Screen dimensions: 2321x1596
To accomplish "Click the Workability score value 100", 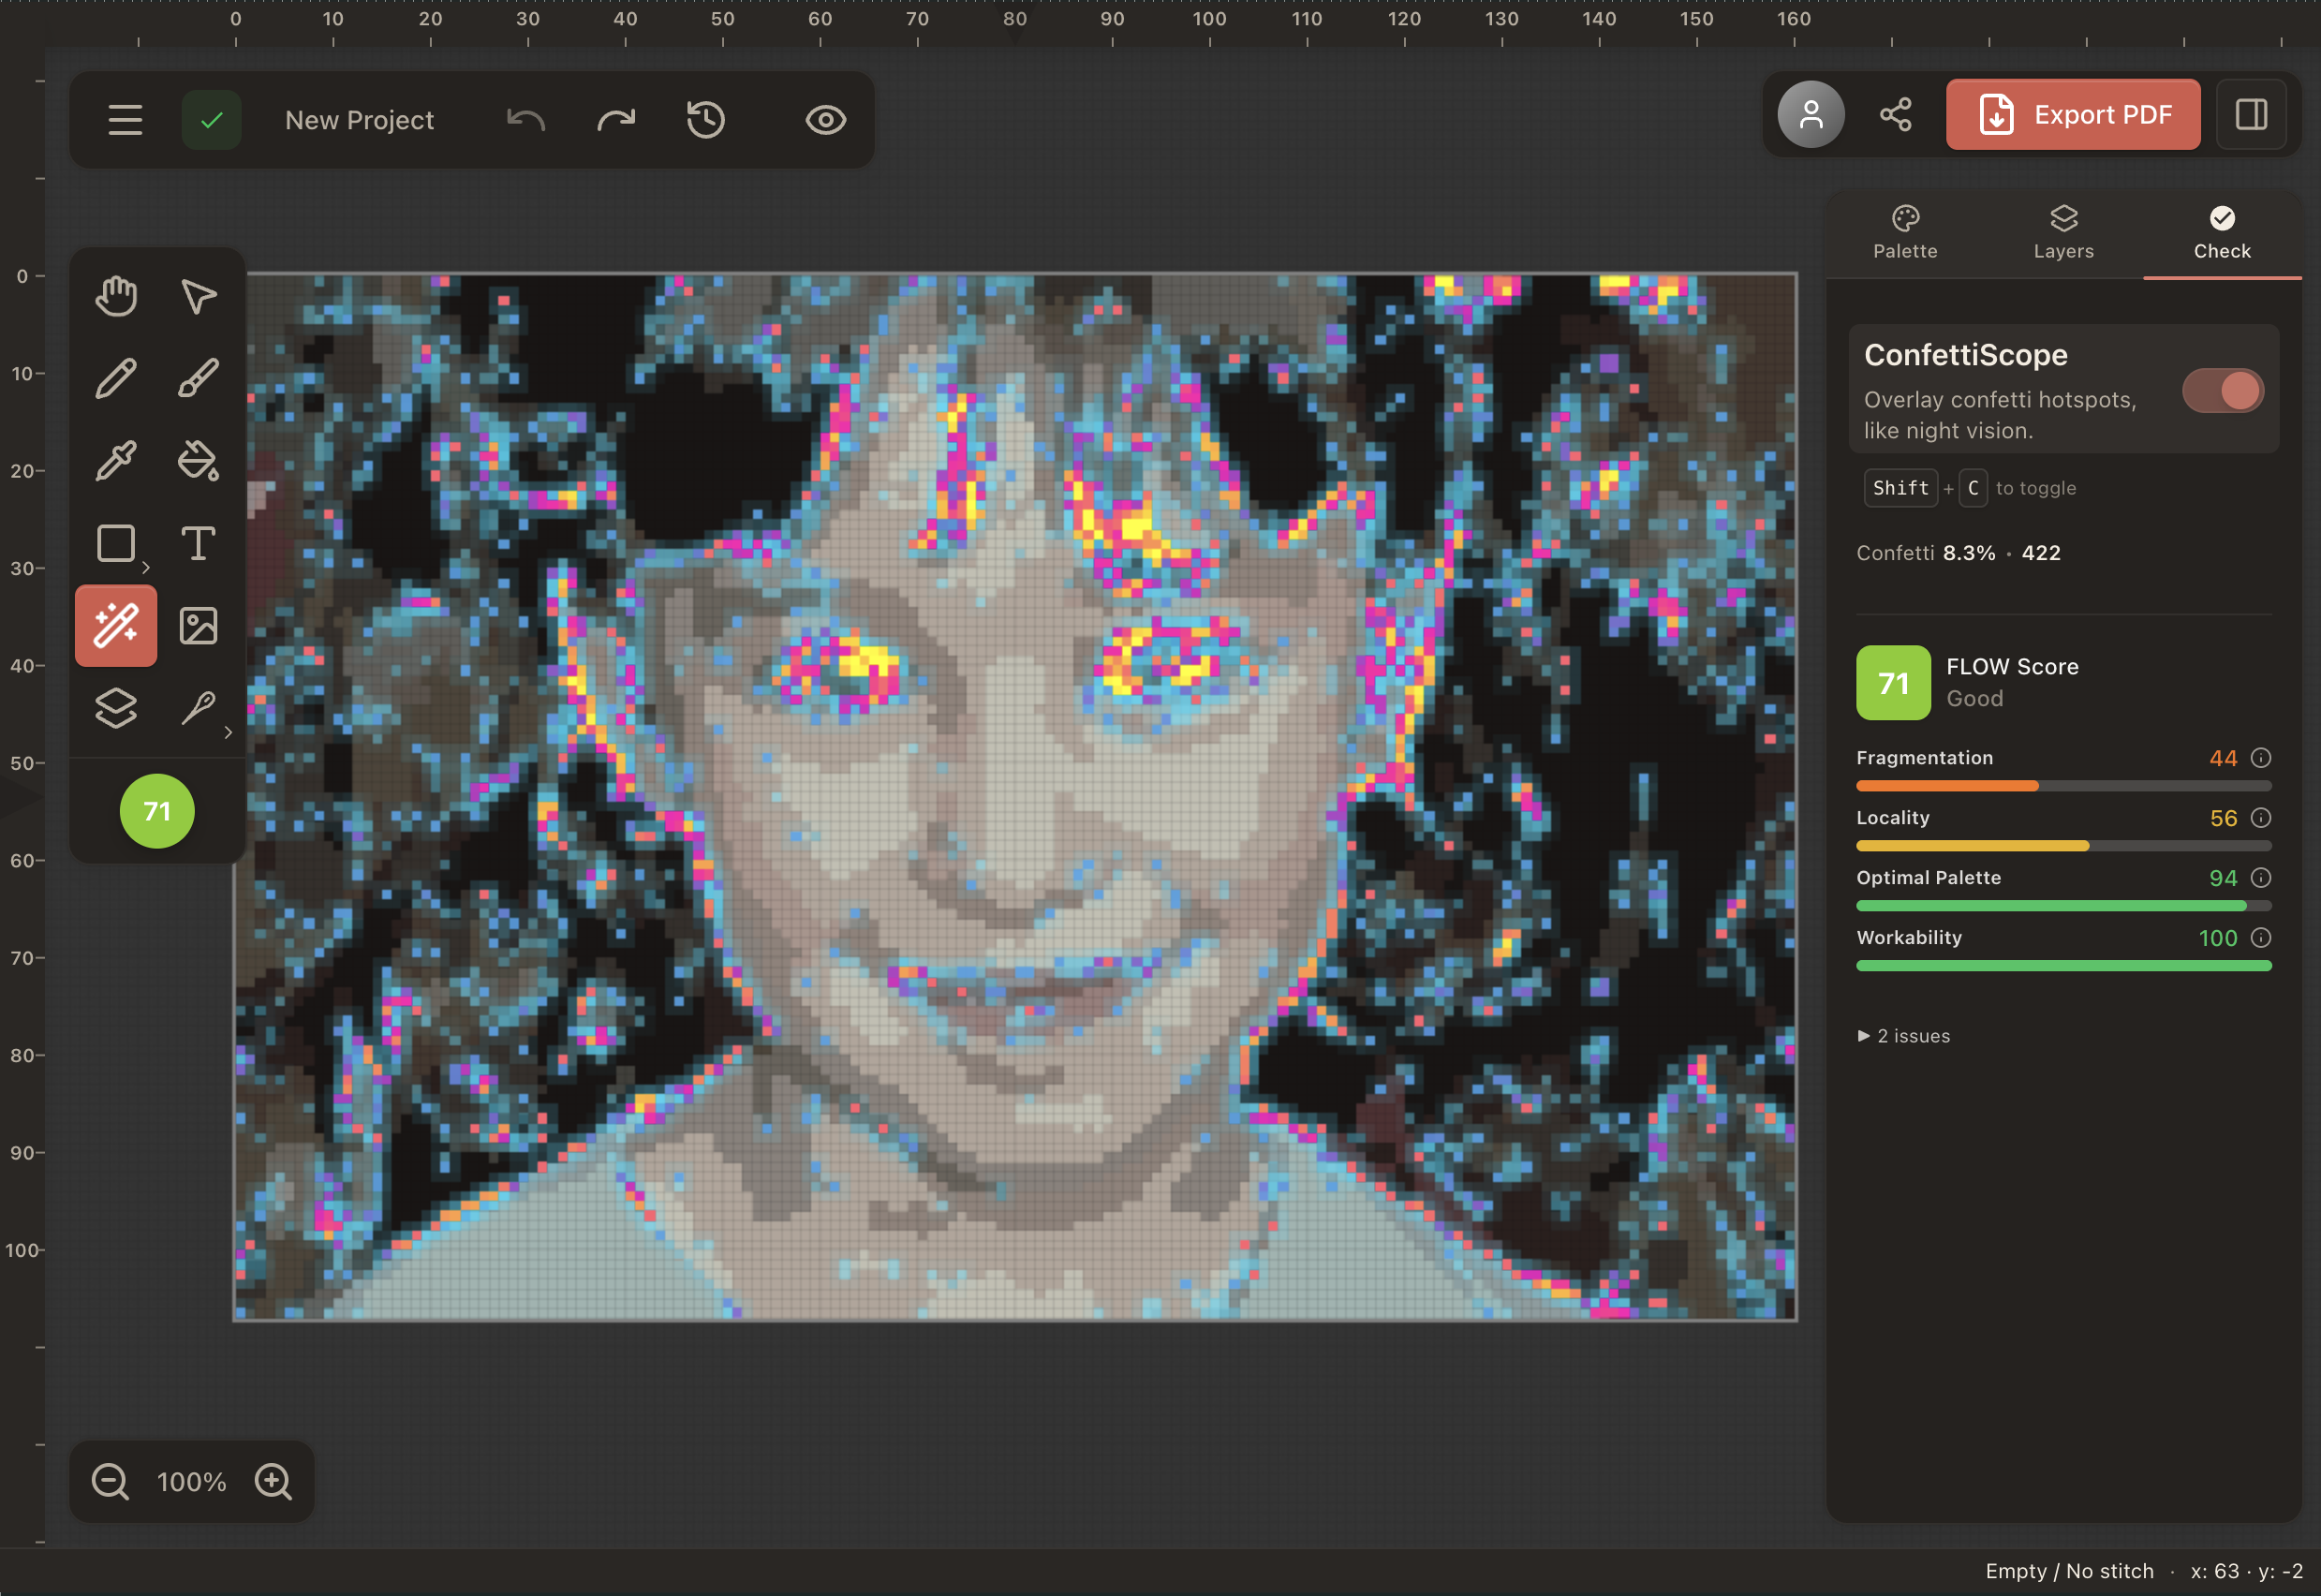I will click(2217, 938).
